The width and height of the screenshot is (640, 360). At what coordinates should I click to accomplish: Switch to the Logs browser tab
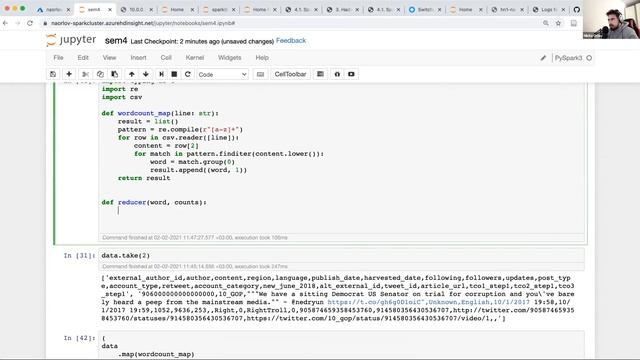[549, 9]
